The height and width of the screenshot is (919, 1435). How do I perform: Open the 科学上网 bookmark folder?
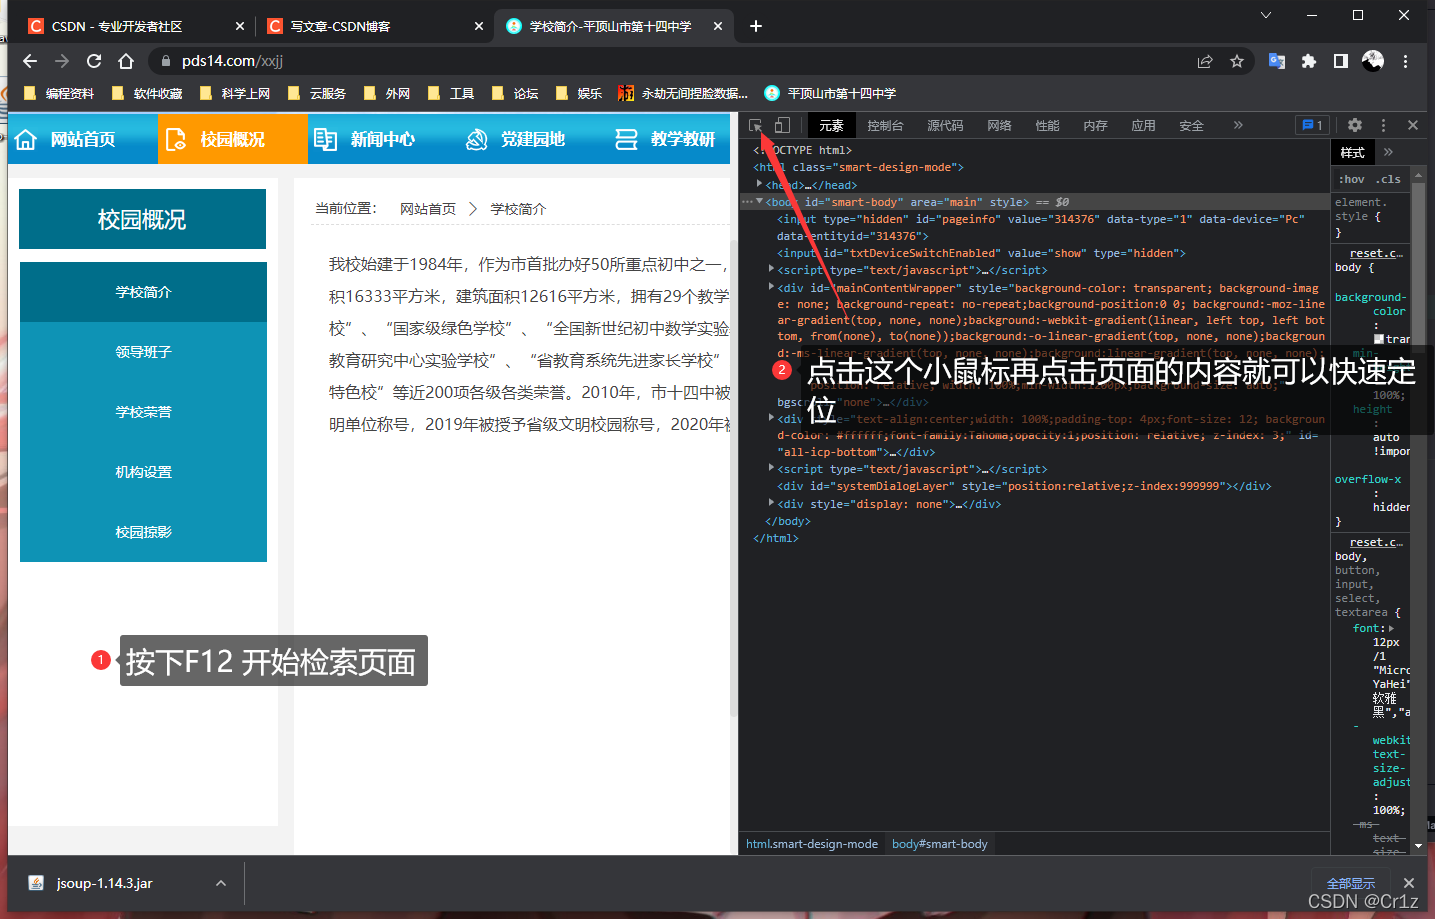tap(235, 93)
